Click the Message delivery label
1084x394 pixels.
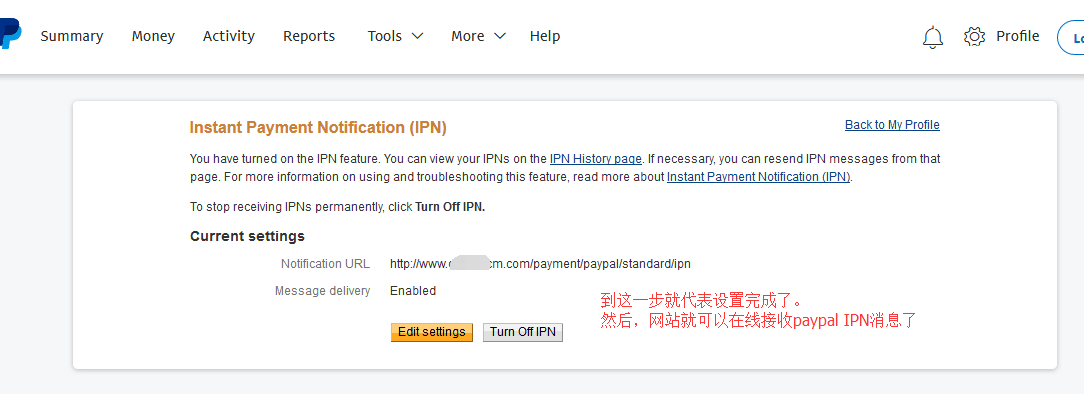323,291
